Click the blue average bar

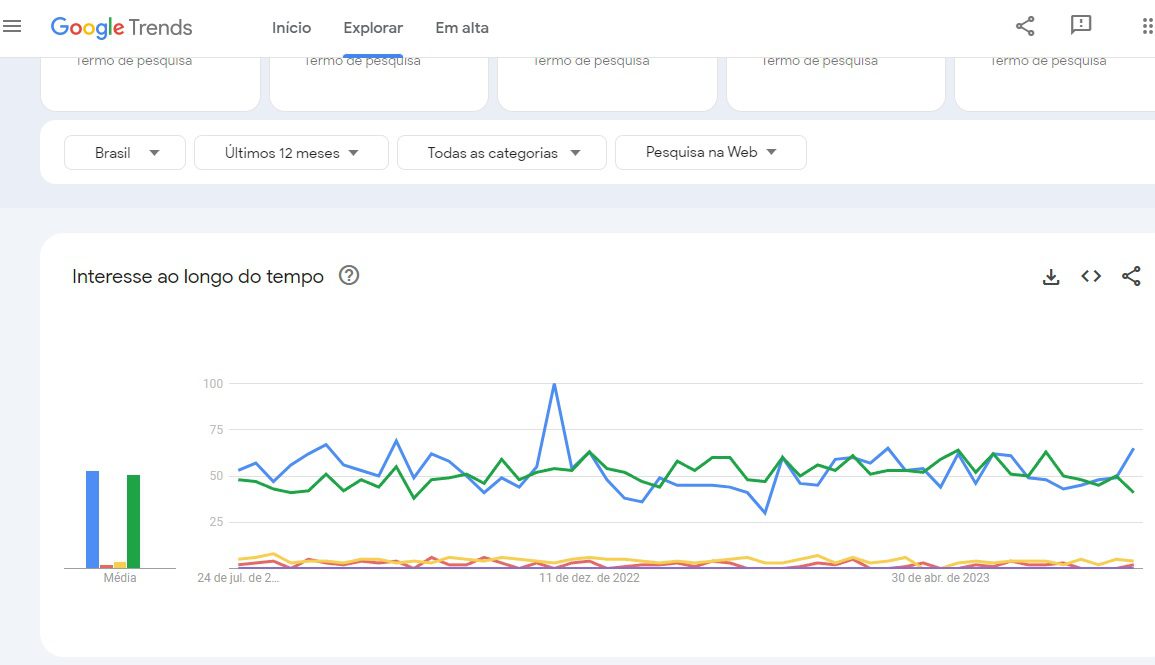[x=92, y=520]
